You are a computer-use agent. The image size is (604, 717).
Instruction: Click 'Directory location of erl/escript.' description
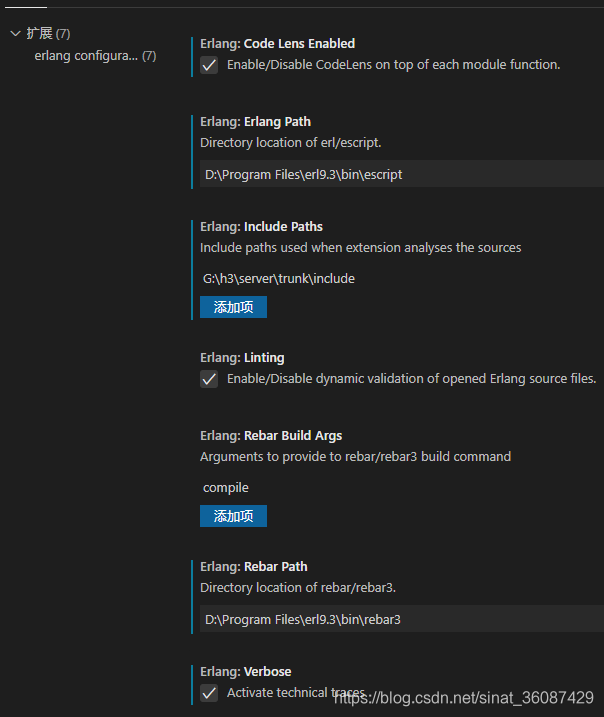click(290, 143)
